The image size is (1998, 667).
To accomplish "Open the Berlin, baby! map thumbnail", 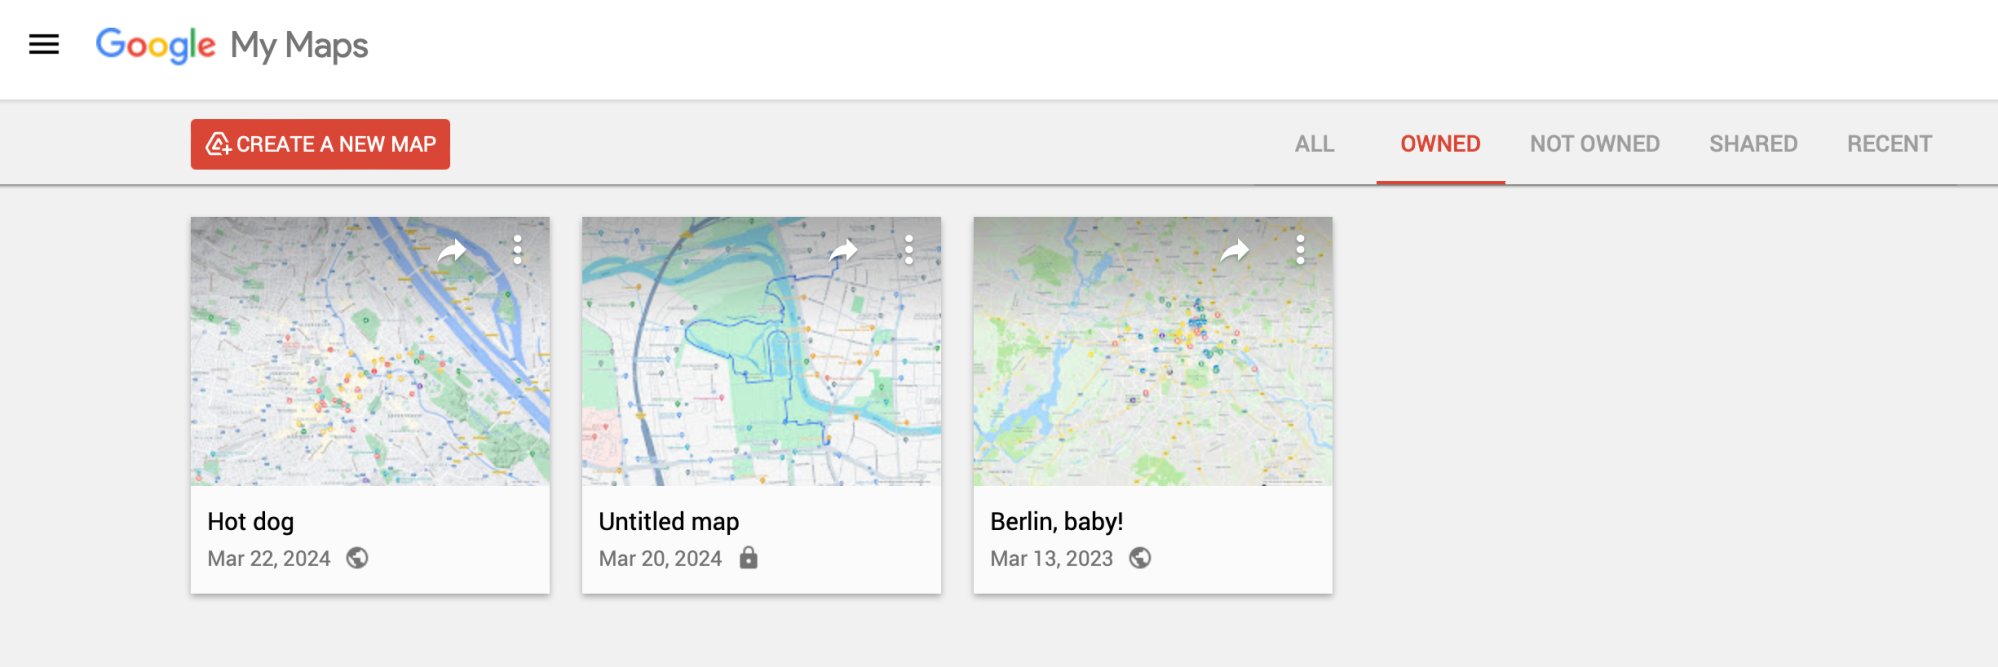I will 1153,351.
